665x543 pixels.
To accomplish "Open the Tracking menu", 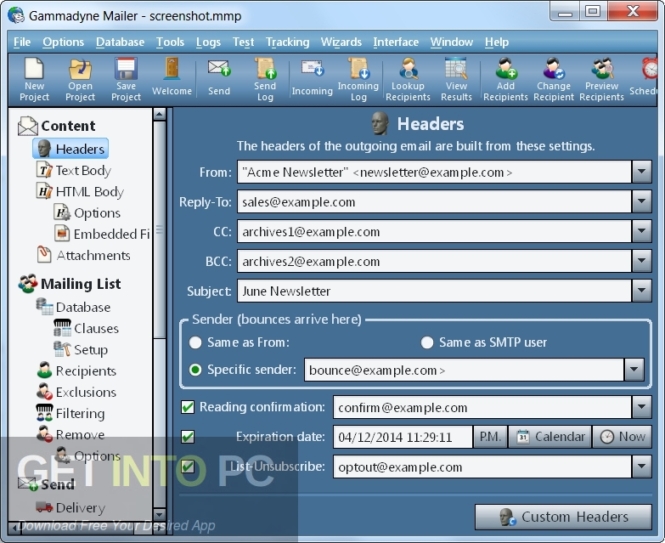I will 288,42.
